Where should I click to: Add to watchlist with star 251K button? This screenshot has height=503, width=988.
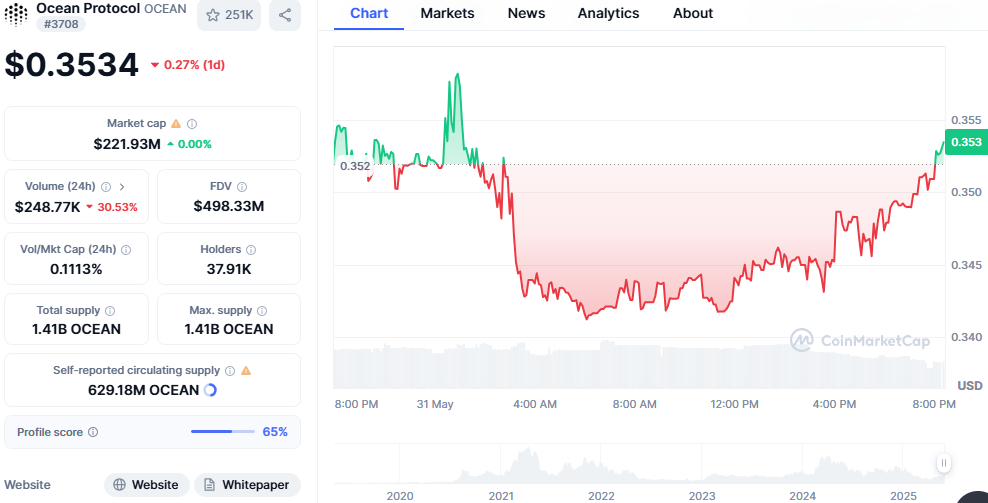(x=229, y=14)
